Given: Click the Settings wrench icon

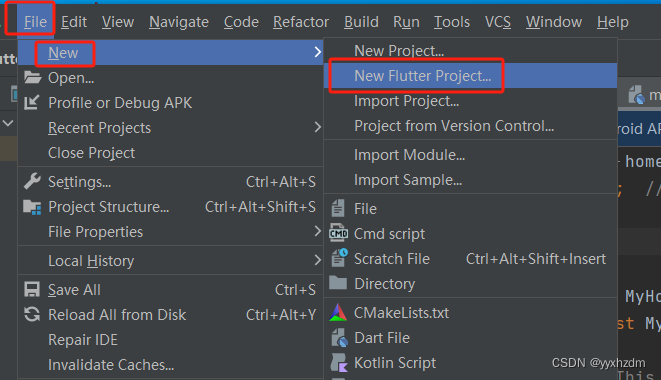Looking at the screenshot, I should [x=32, y=181].
